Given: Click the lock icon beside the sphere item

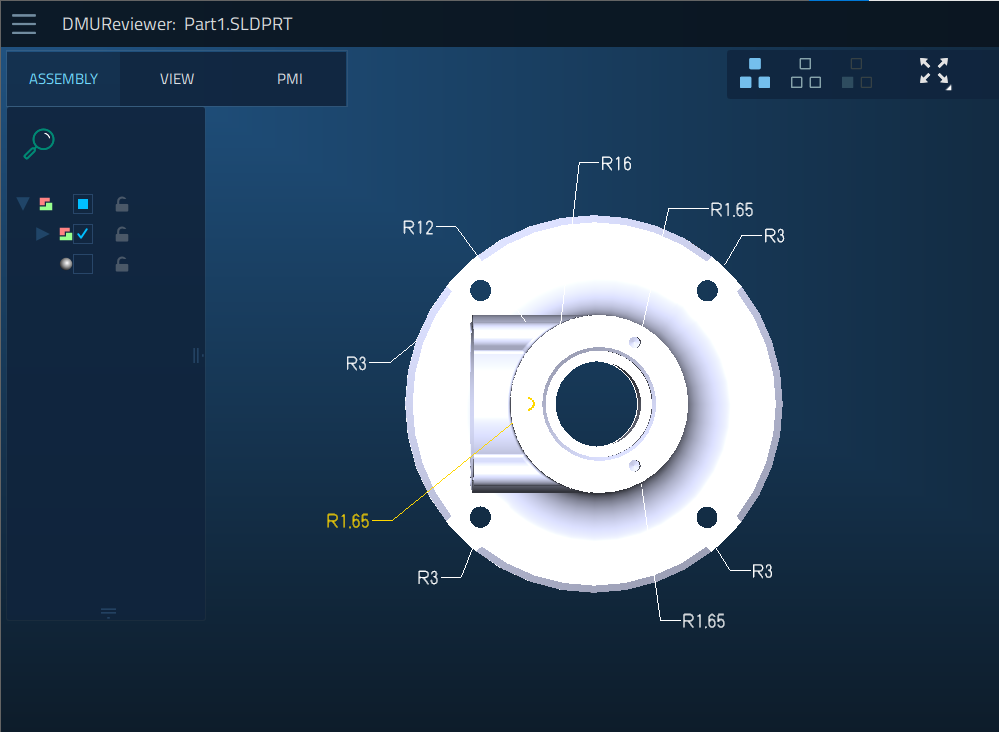Looking at the screenshot, I should [x=122, y=264].
